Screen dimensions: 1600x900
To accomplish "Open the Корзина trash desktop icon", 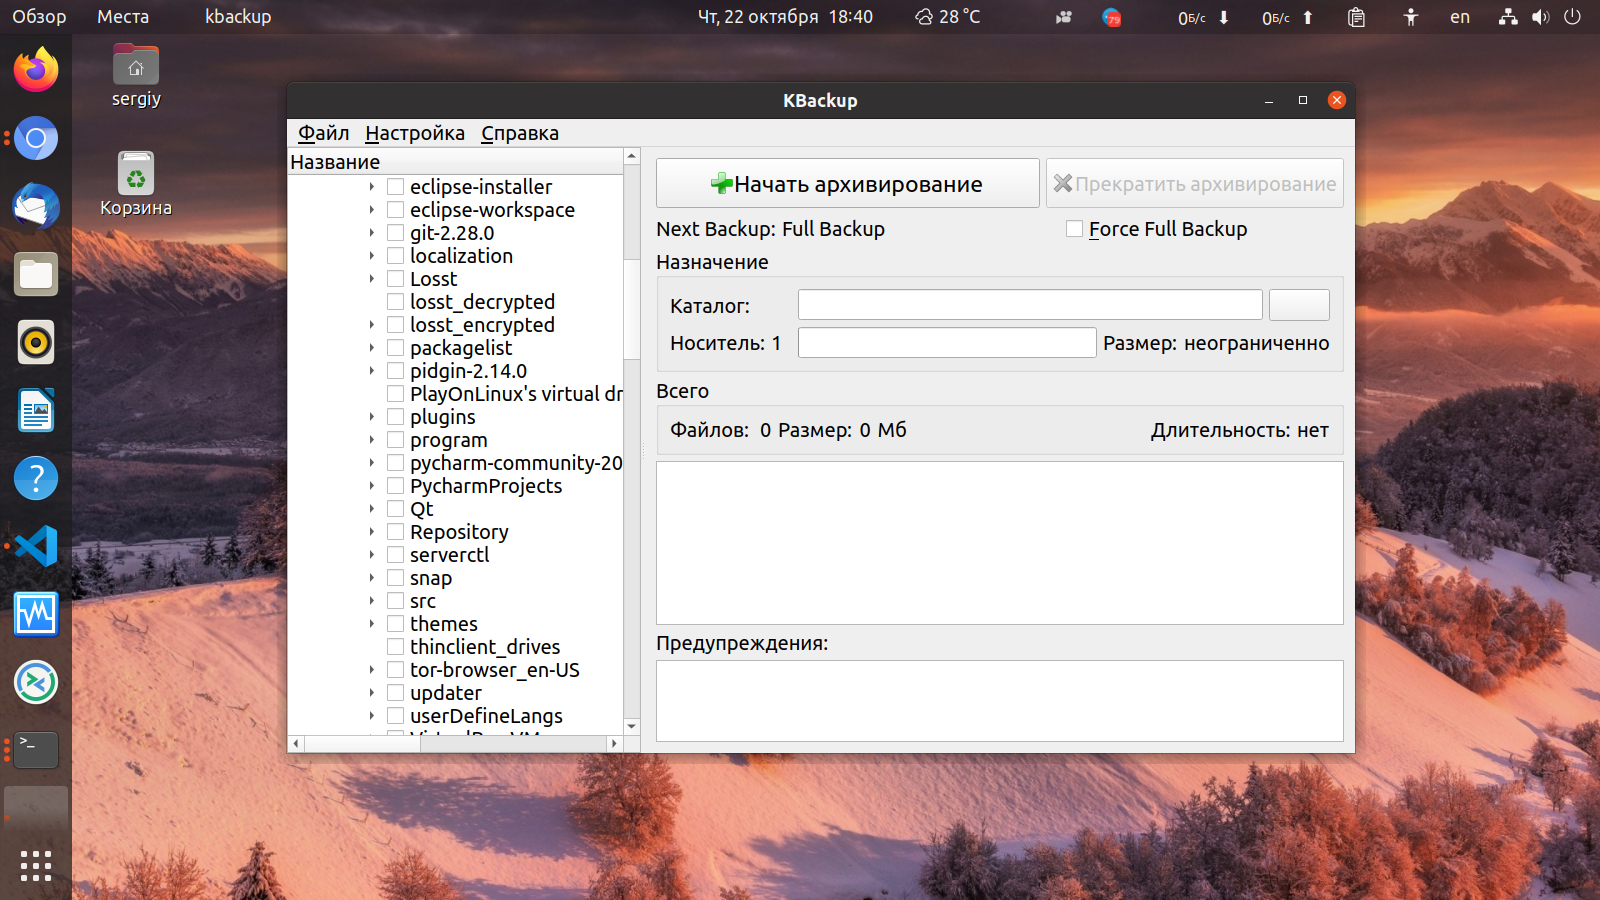I will [136, 185].
